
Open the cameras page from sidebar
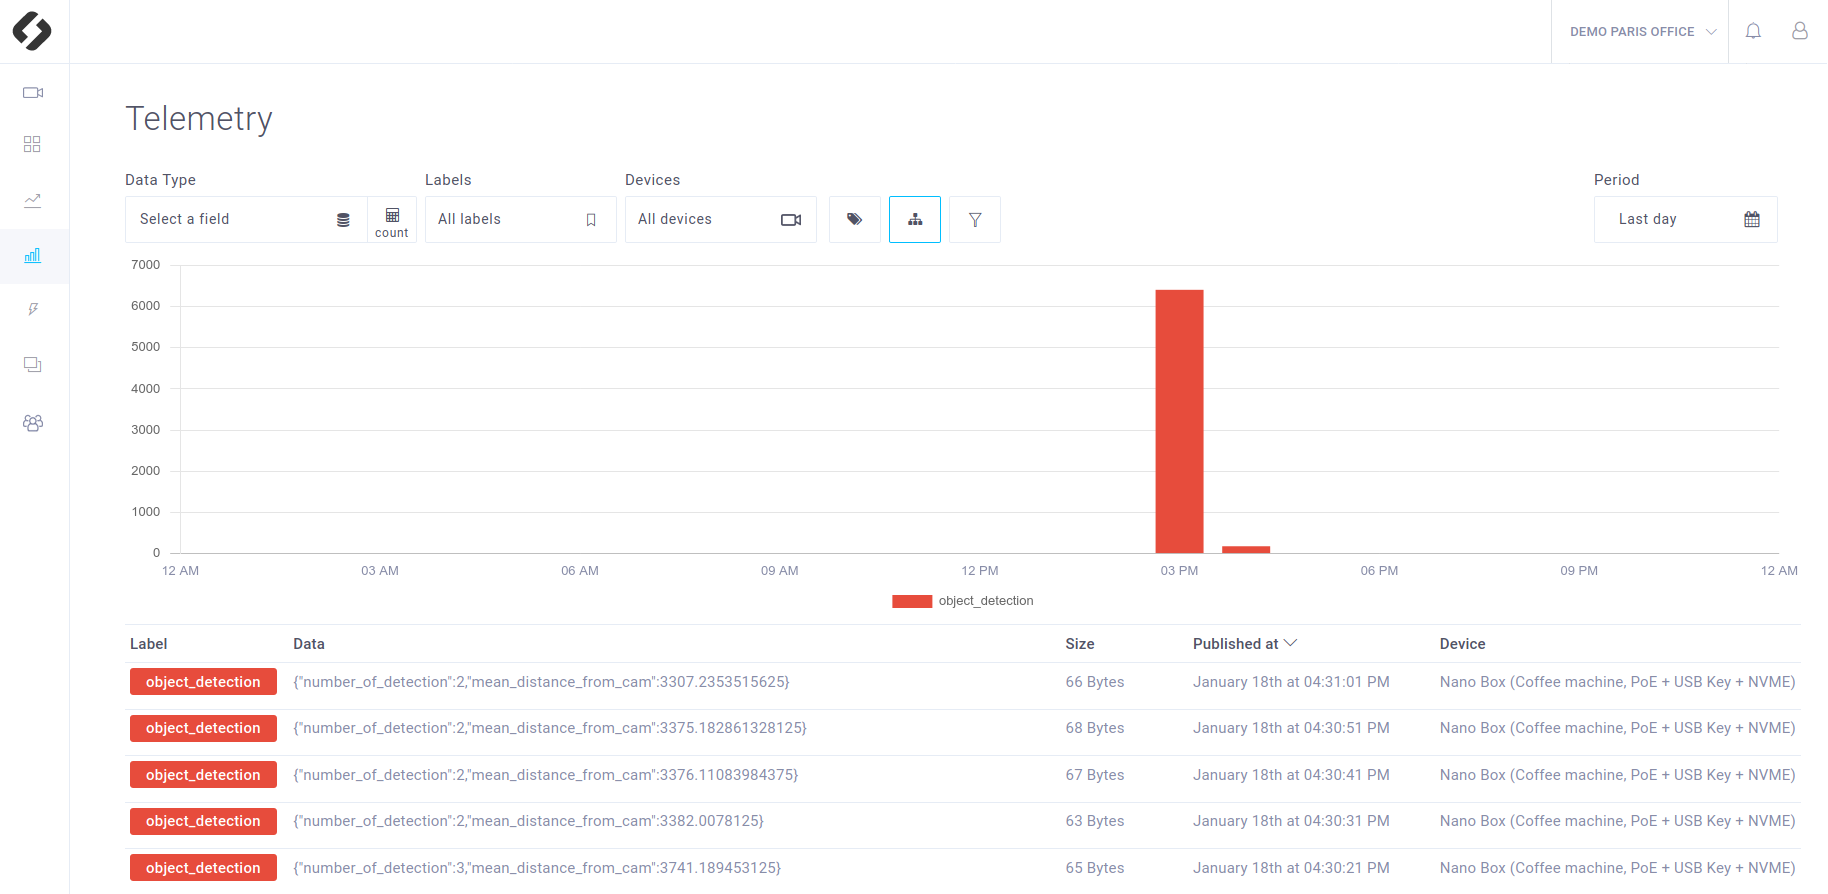(x=33, y=93)
